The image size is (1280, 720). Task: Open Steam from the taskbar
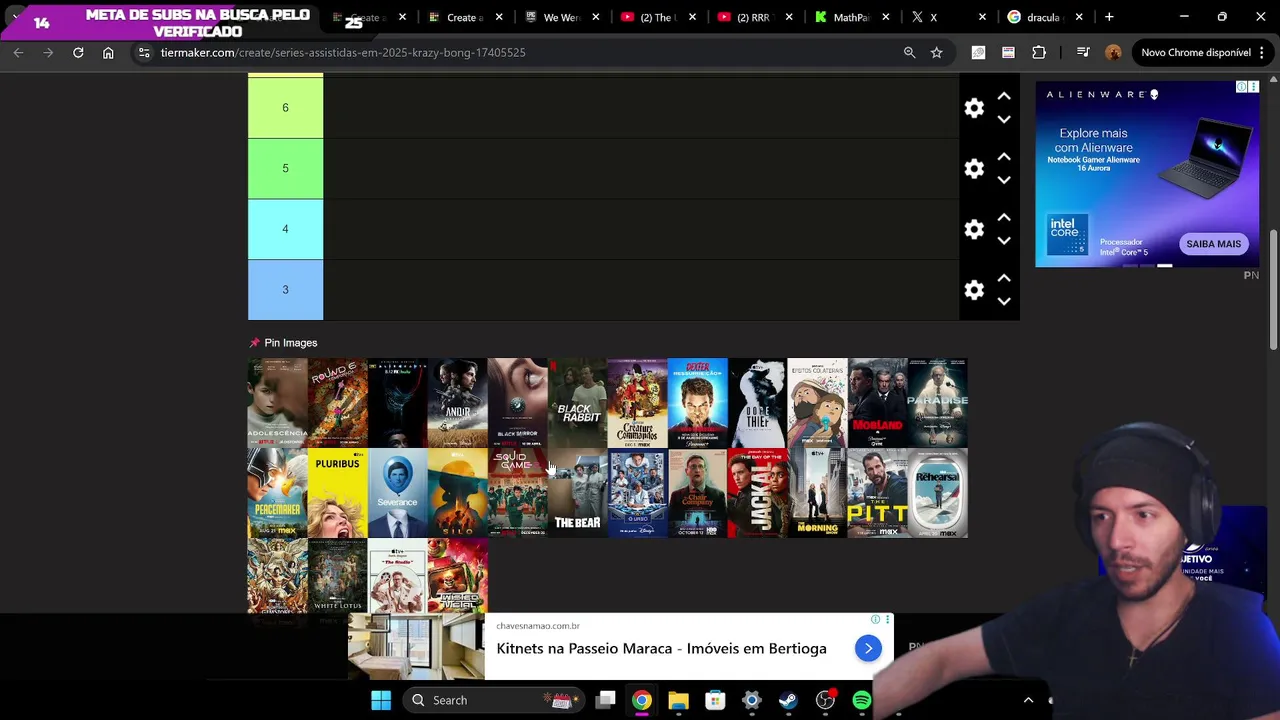pyautogui.click(x=788, y=700)
